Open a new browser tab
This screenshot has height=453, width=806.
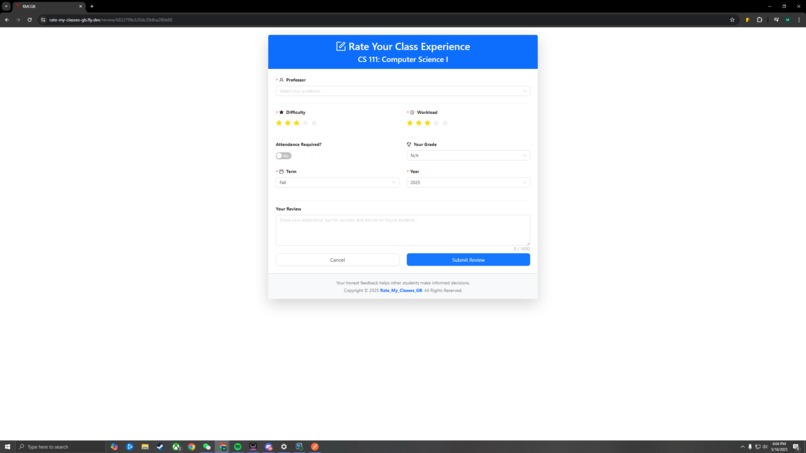91,7
